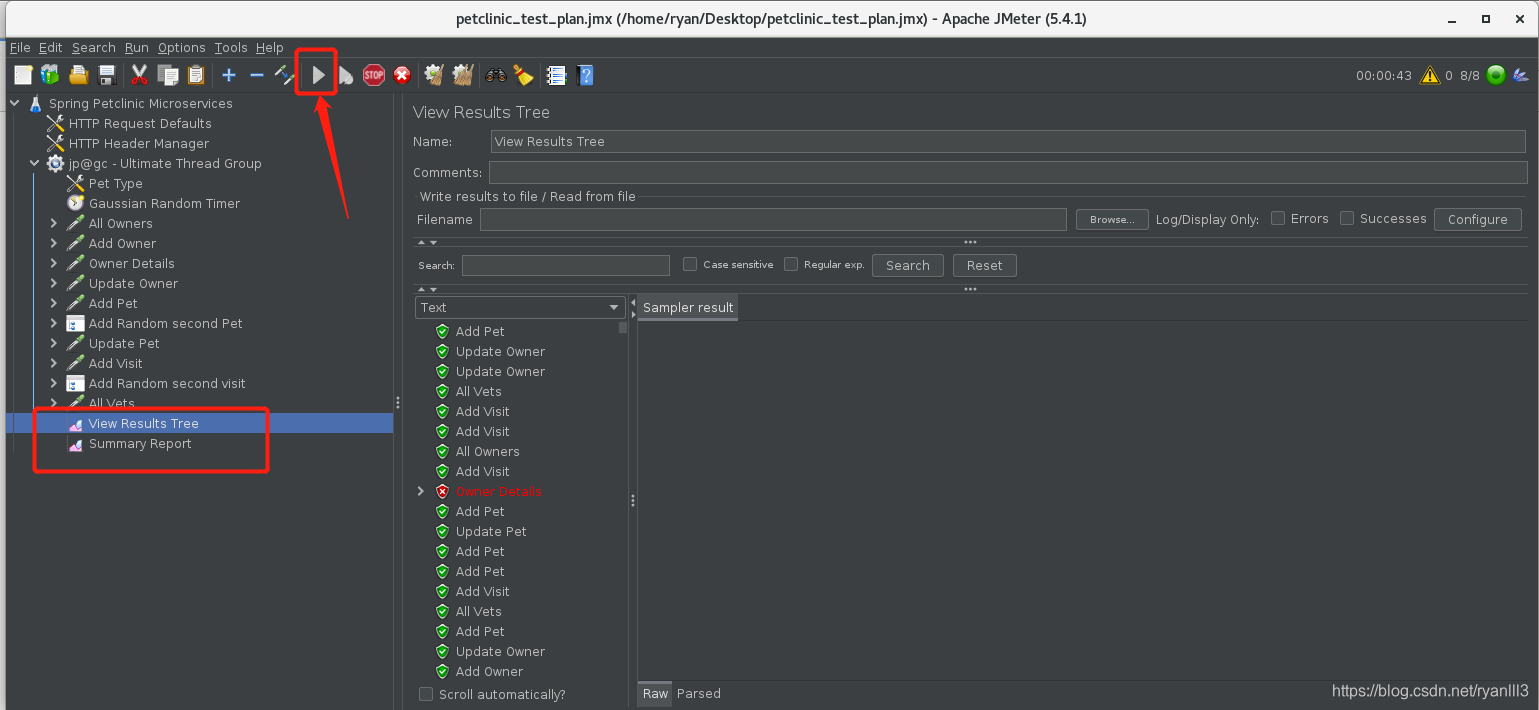
Task: Expand the Add Owner sampler node
Action: pyautogui.click(x=54, y=243)
